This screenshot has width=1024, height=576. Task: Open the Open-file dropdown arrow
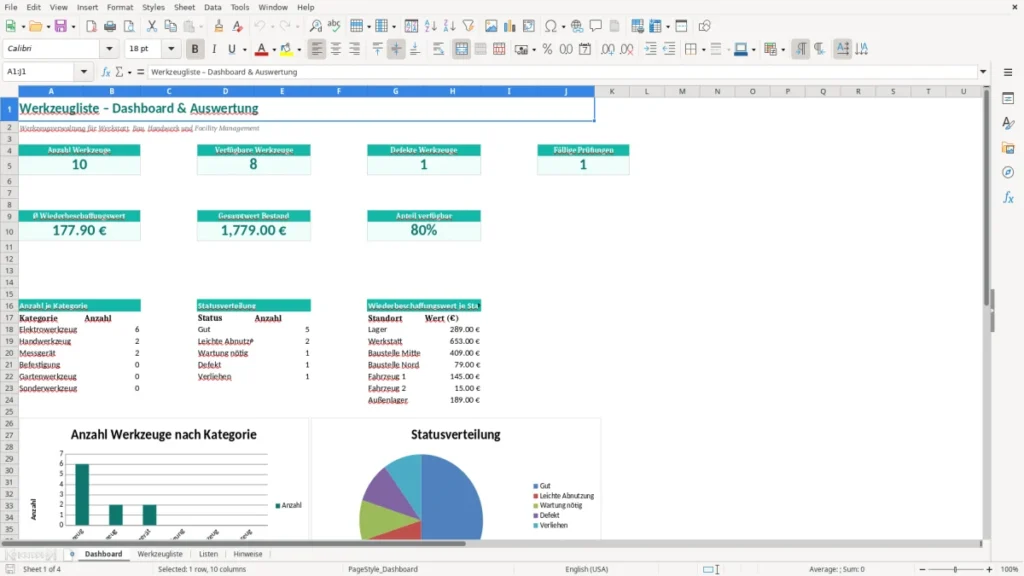click(x=48, y=27)
